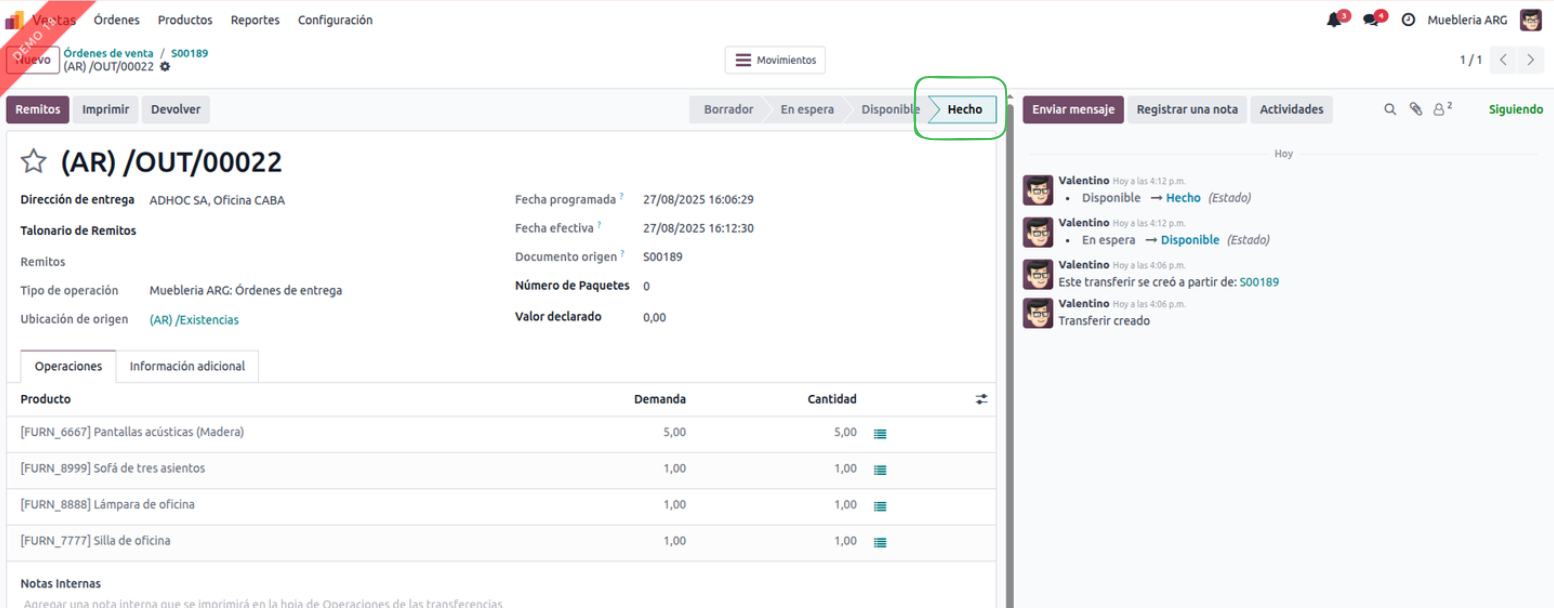1554x611 pixels.
Task: Open the notifications bell icon
Action: [1334, 20]
